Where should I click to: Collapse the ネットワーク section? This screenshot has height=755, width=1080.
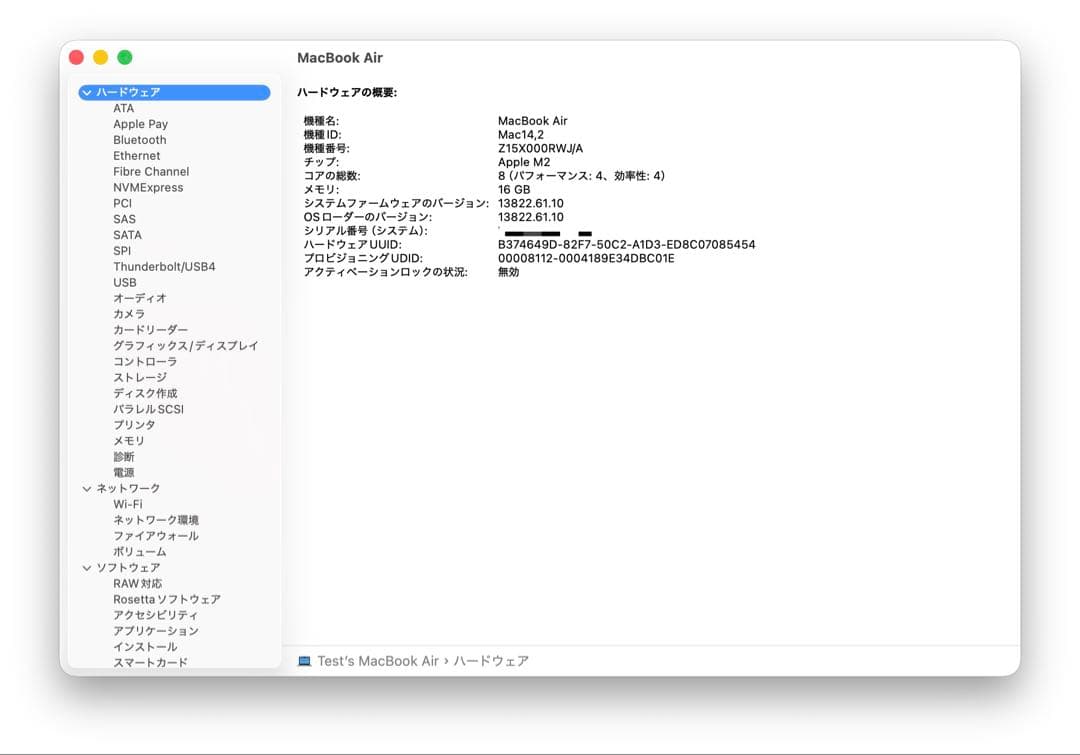pos(87,487)
